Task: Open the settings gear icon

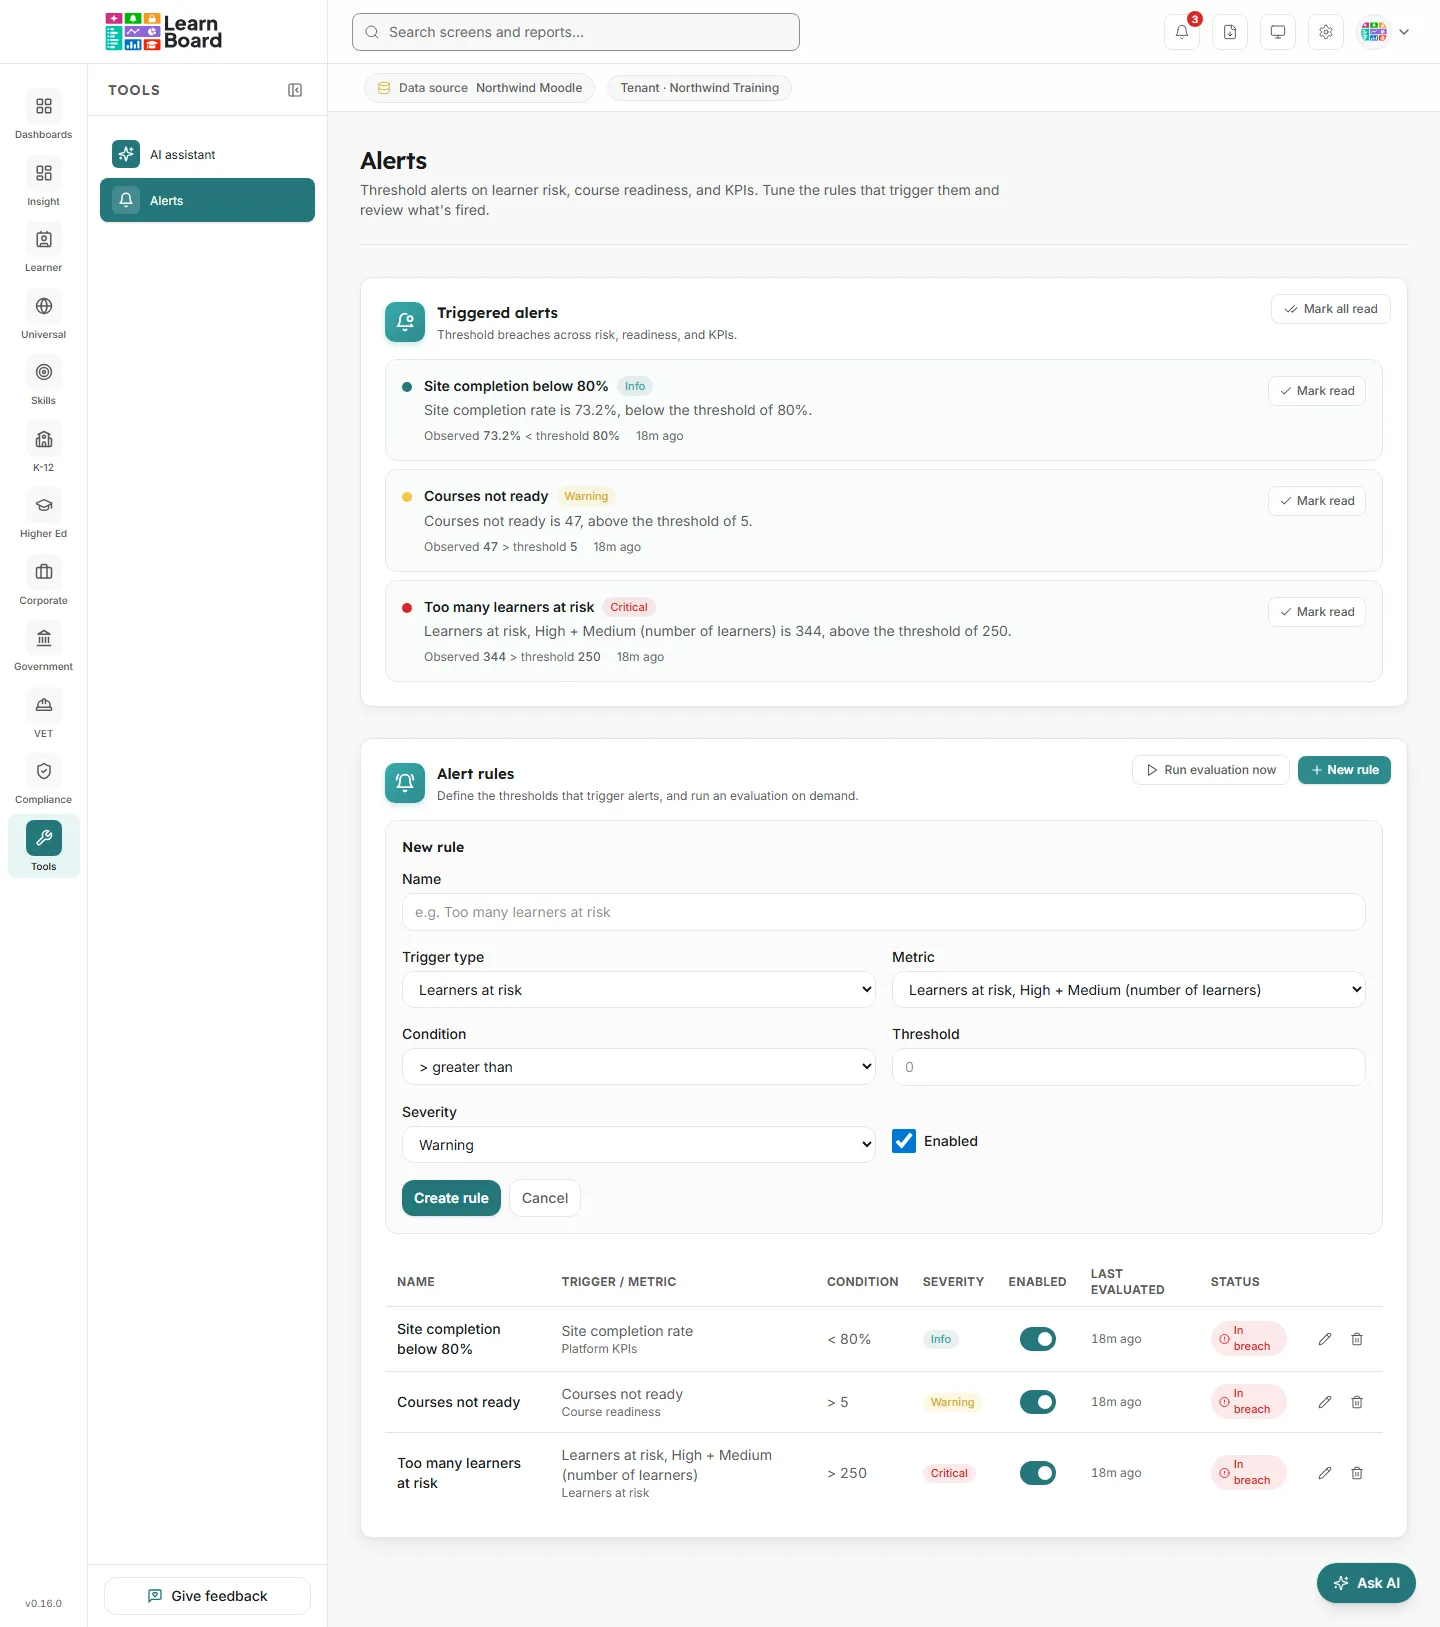Action: 1326,32
